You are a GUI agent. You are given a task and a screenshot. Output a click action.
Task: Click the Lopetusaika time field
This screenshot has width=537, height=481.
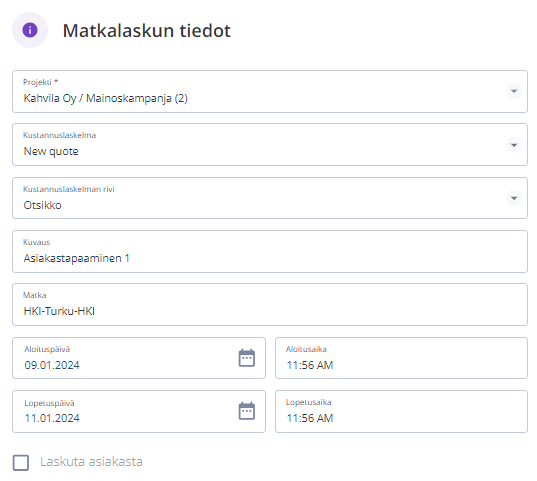pyautogui.click(x=401, y=411)
